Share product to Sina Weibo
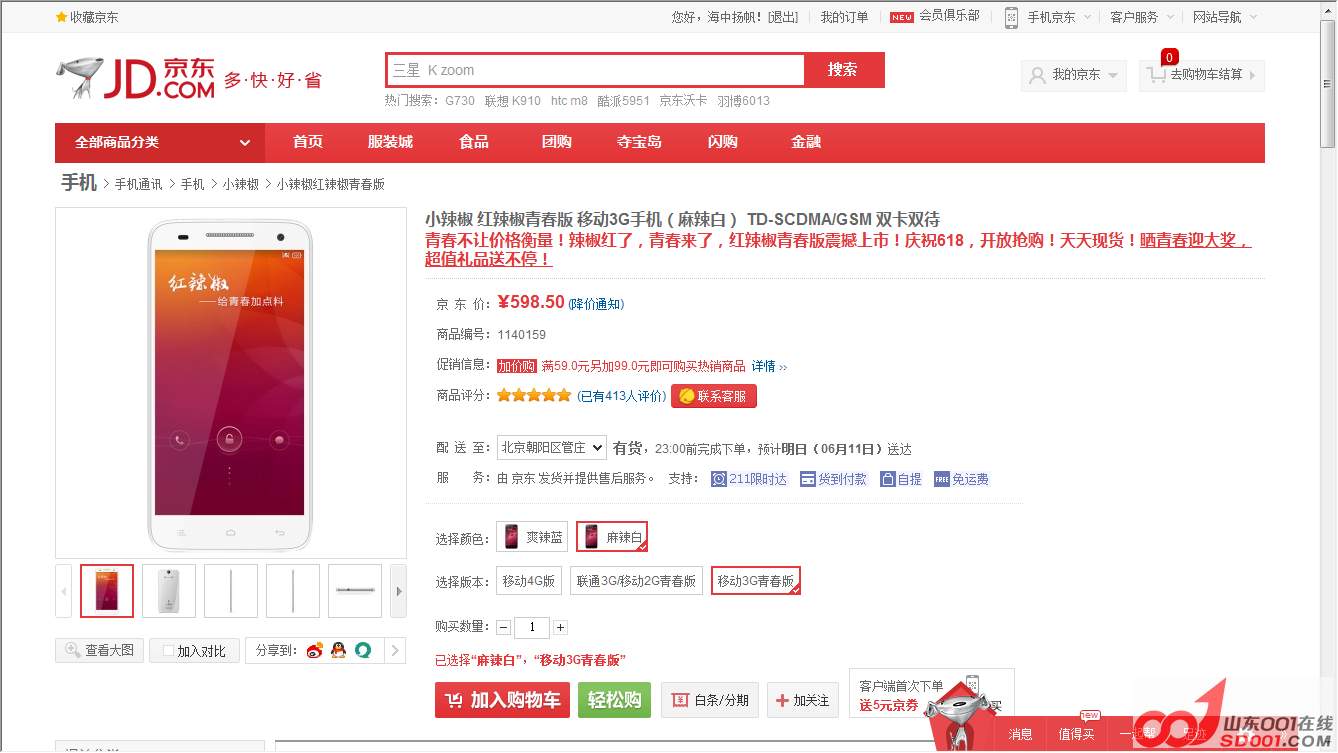The image size is (1338, 753). pyautogui.click(x=315, y=651)
